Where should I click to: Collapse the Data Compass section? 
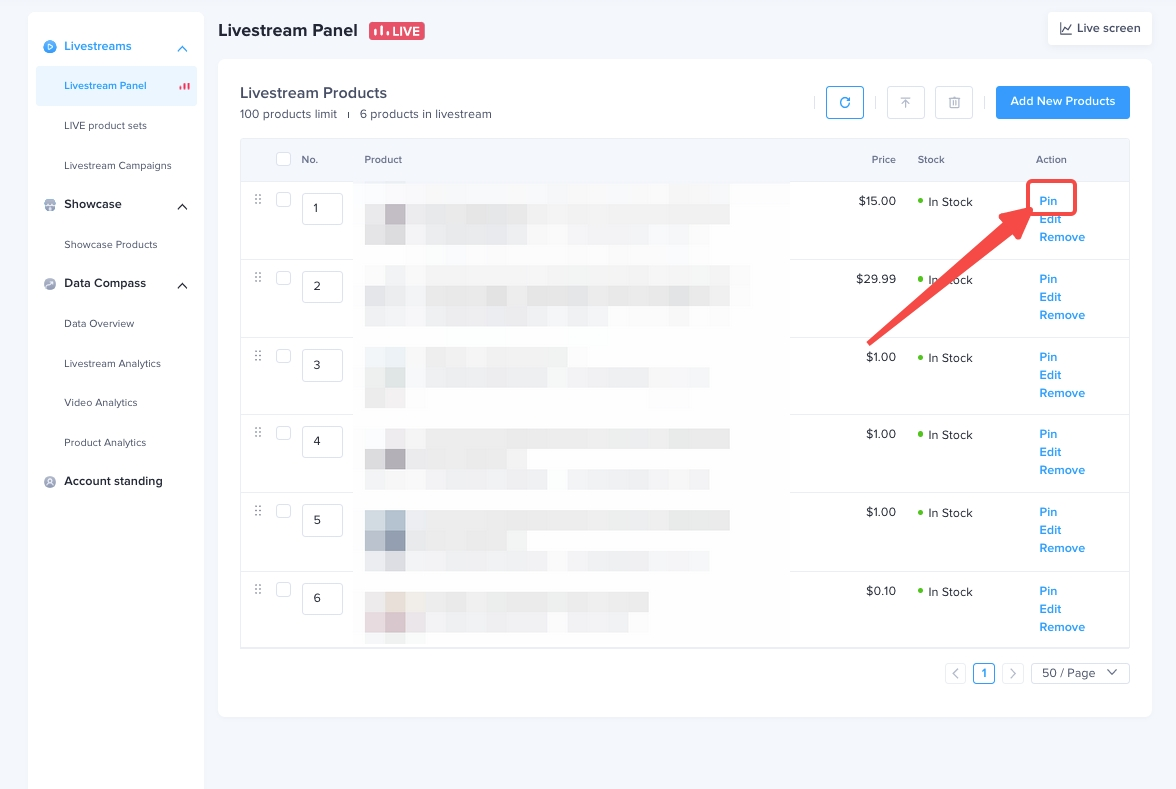pyautogui.click(x=182, y=285)
